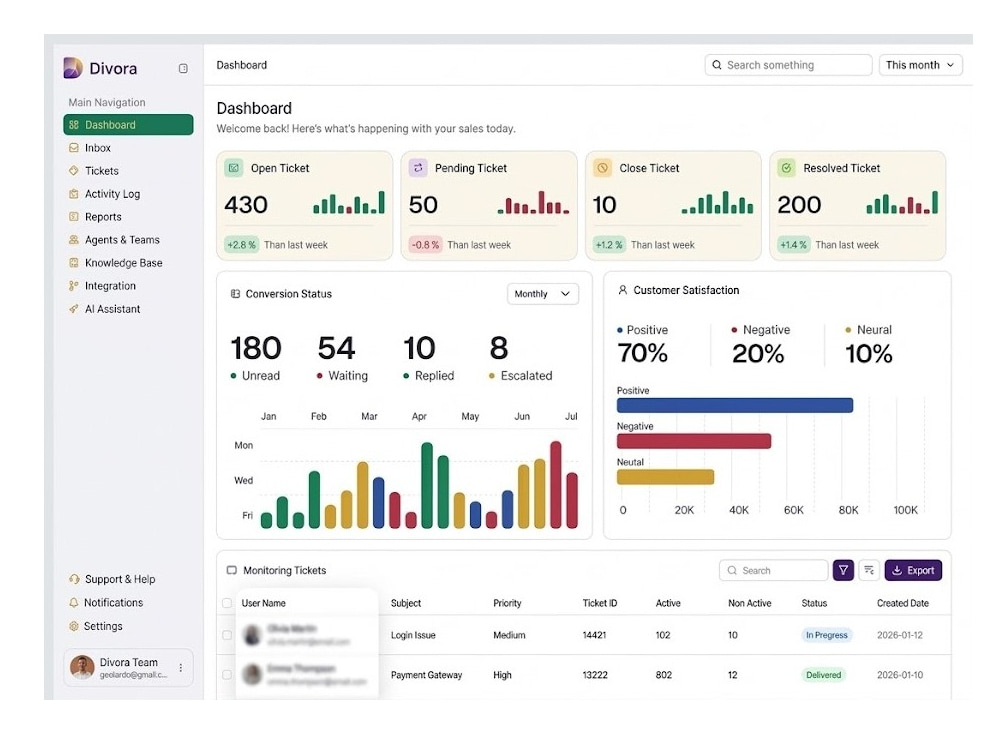The width and height of the screenshot is (1000, 750).
Task: Go to Inbox in sidebar
Action: click(x=128, y=148)
